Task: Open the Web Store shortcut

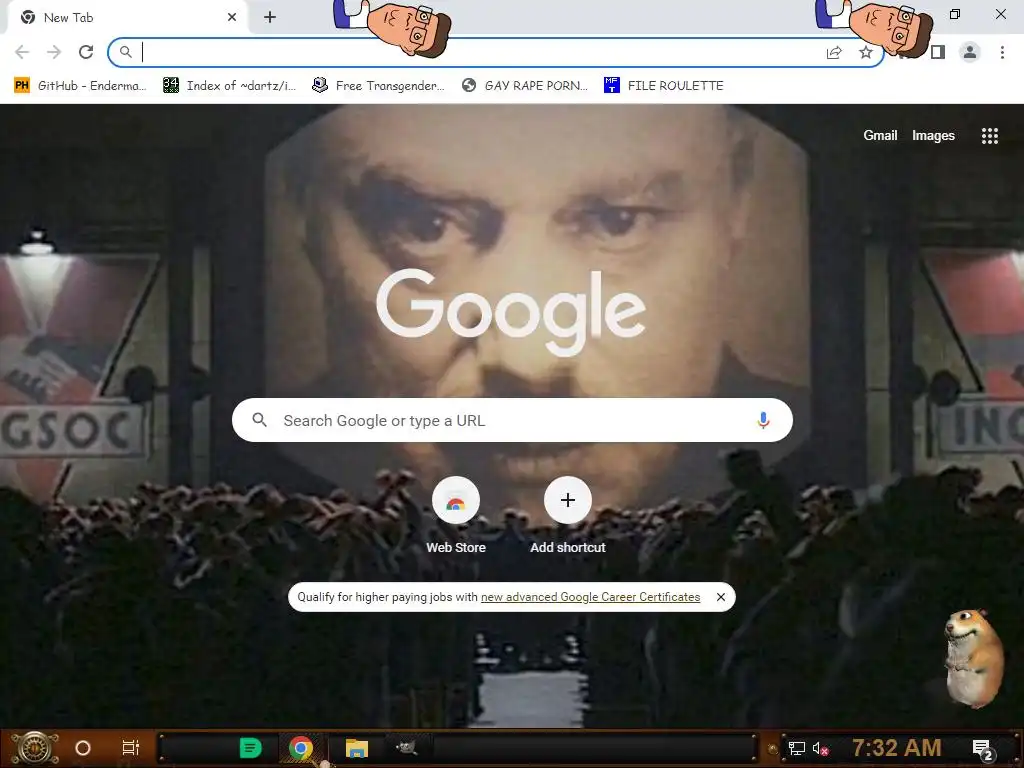Action: pyautogui.click(x=456, y=516)
